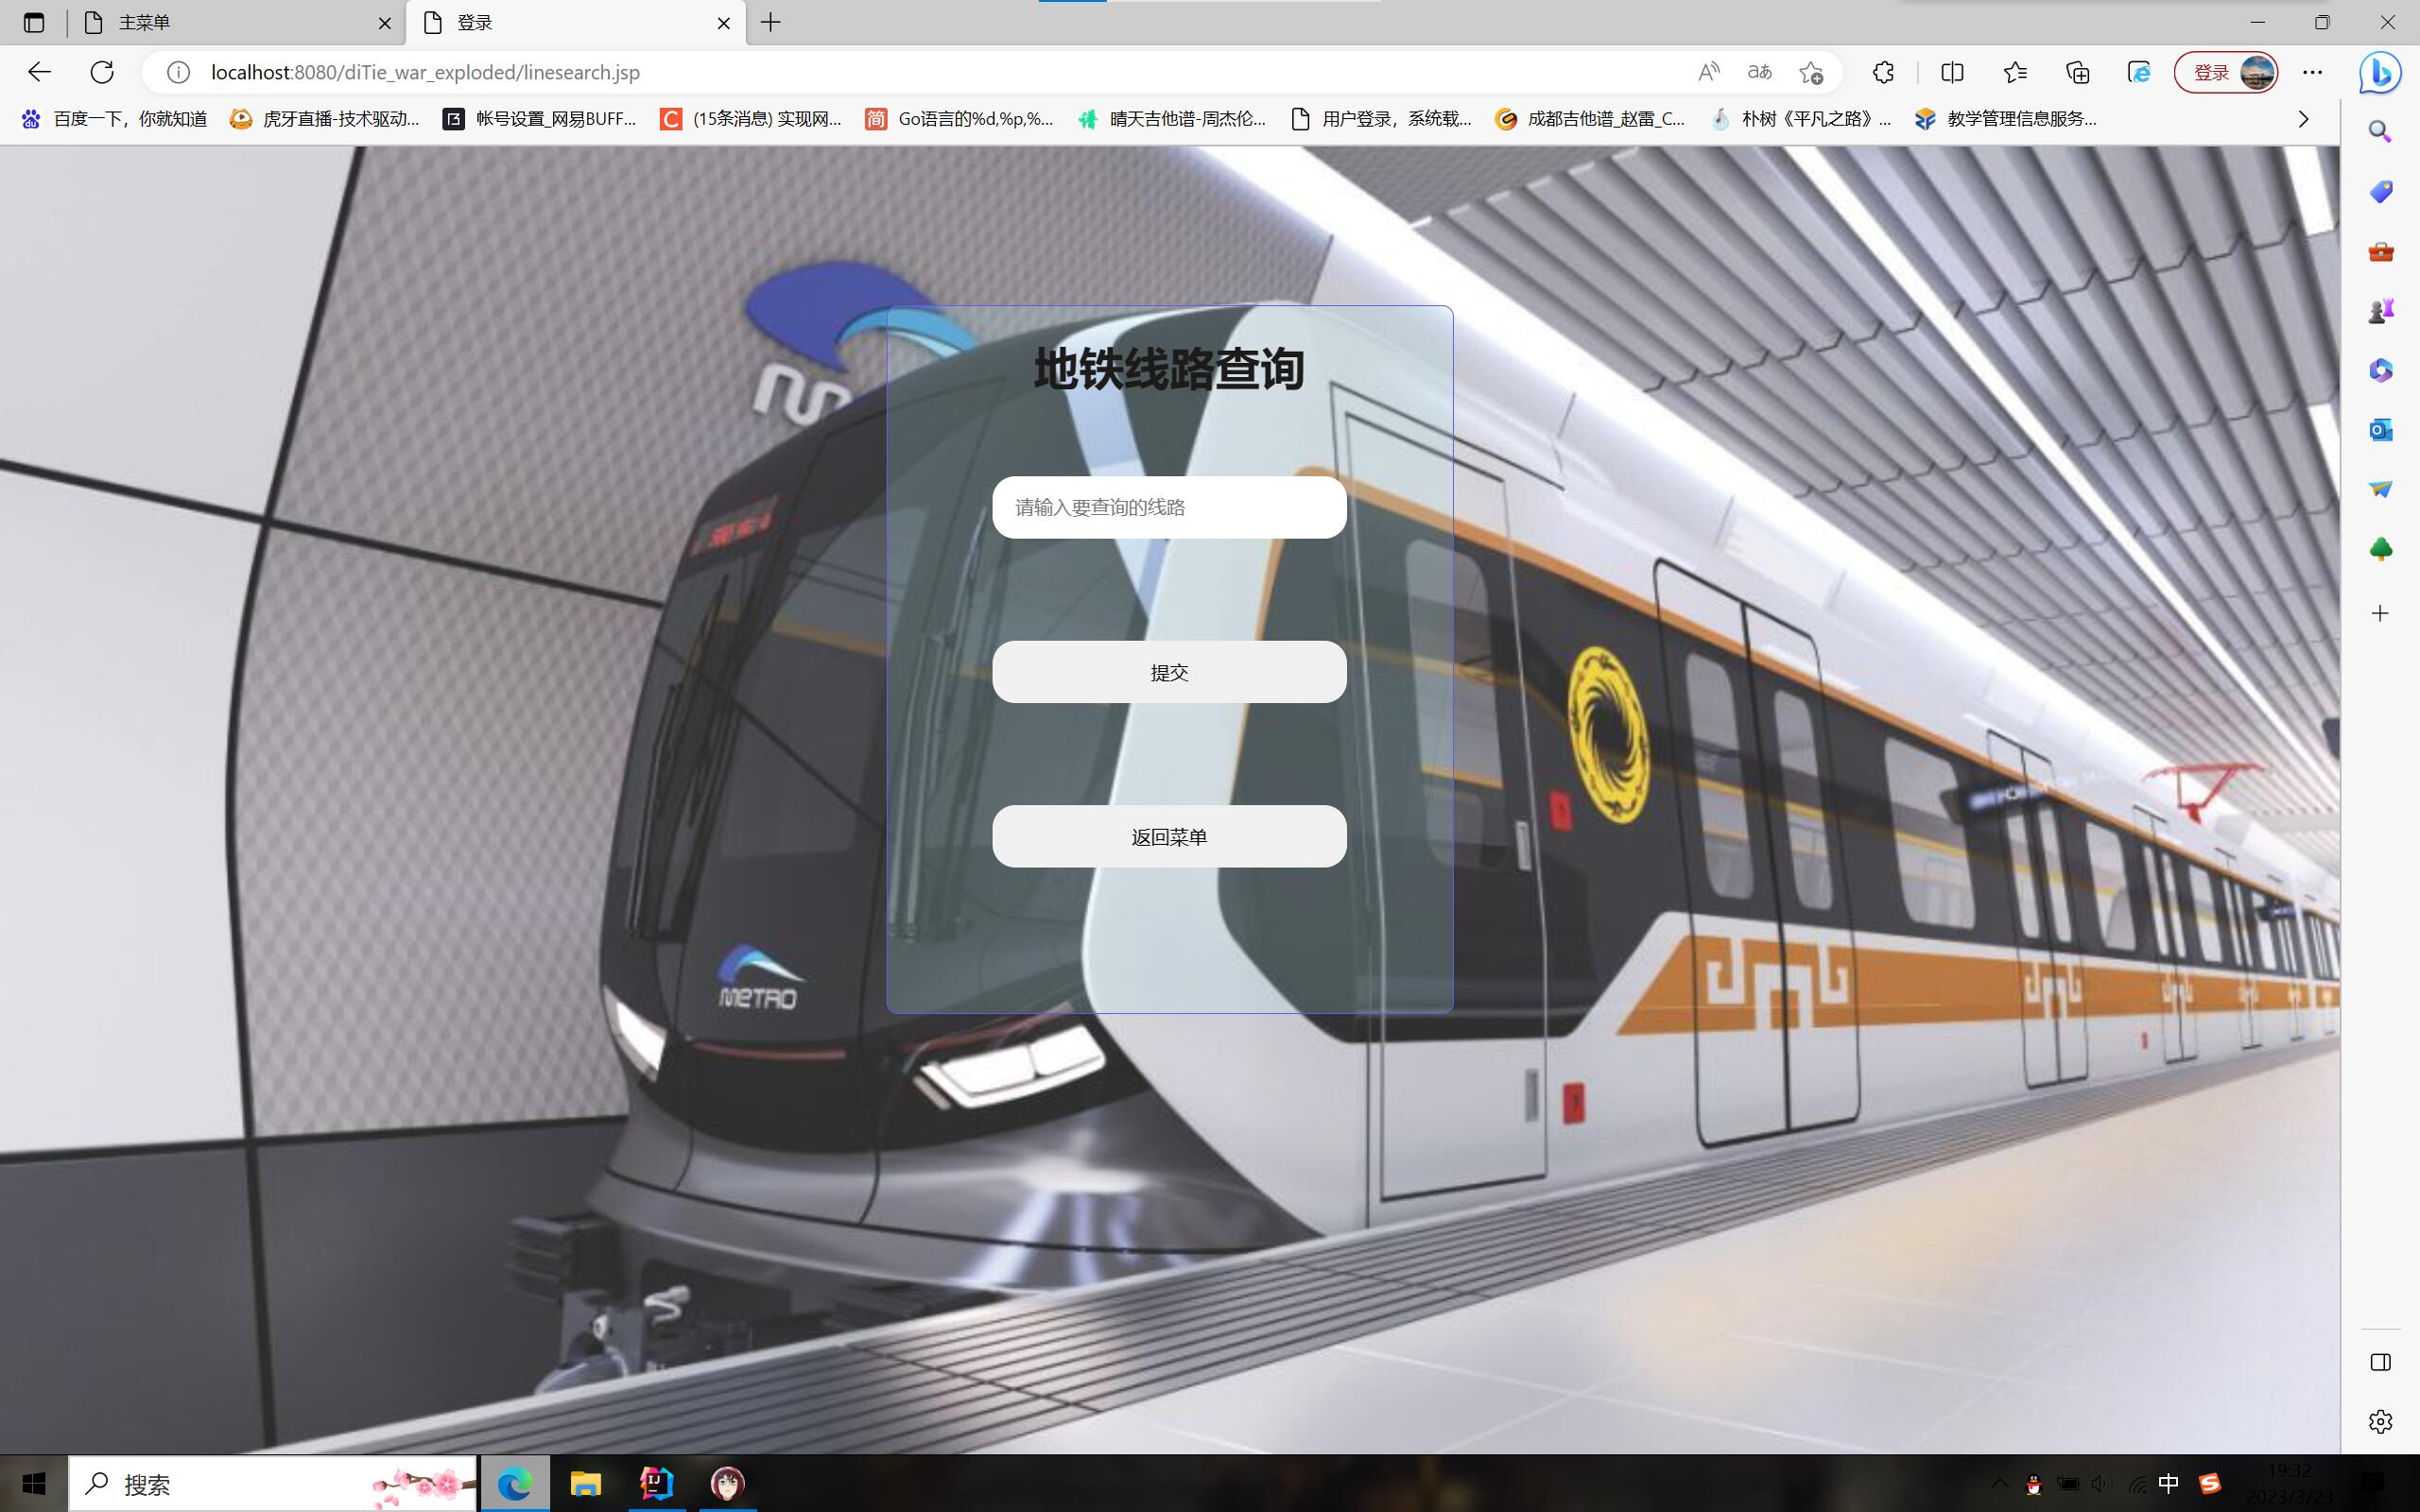Open IntelliJ IDEA from the taskbar
This screenshot has width=2420, height=1512.
(656, 1483)
